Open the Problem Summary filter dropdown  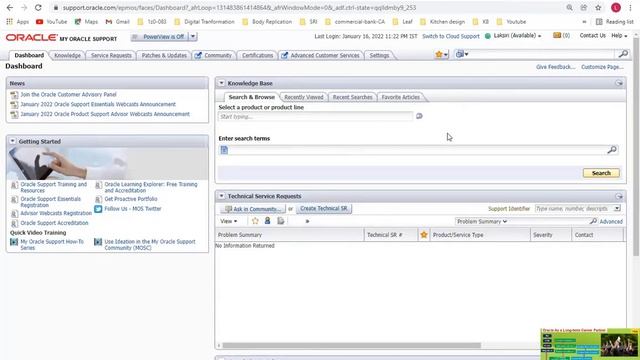pyautogui.click(x=482, y=221)
